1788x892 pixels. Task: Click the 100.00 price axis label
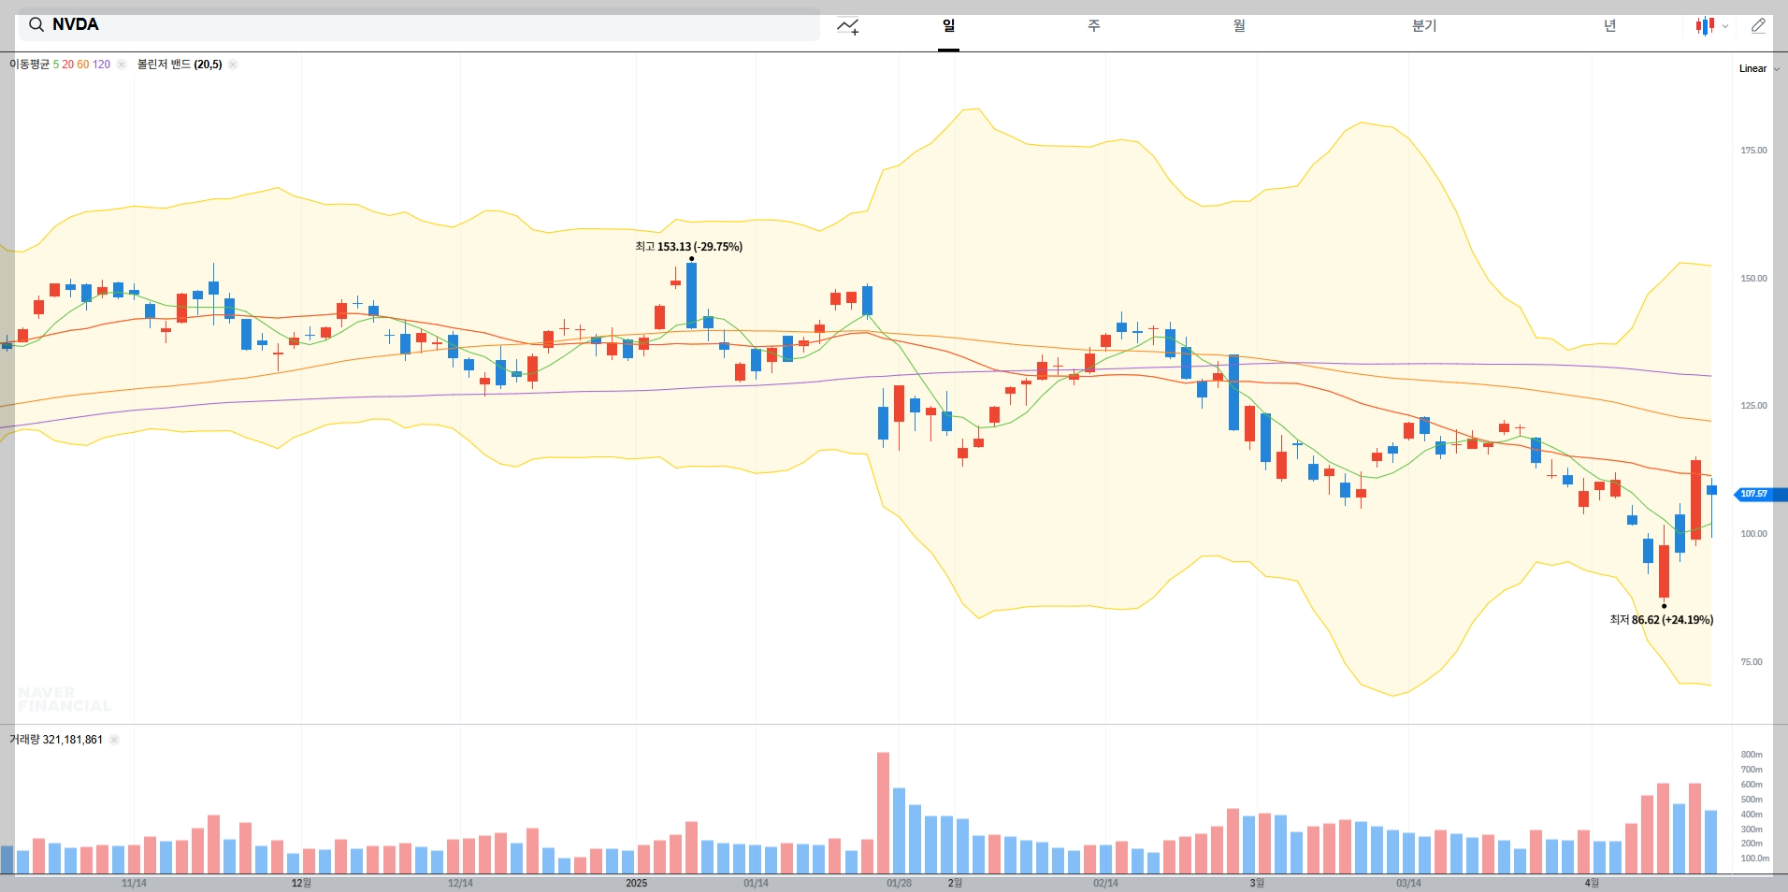point(1753,534)
